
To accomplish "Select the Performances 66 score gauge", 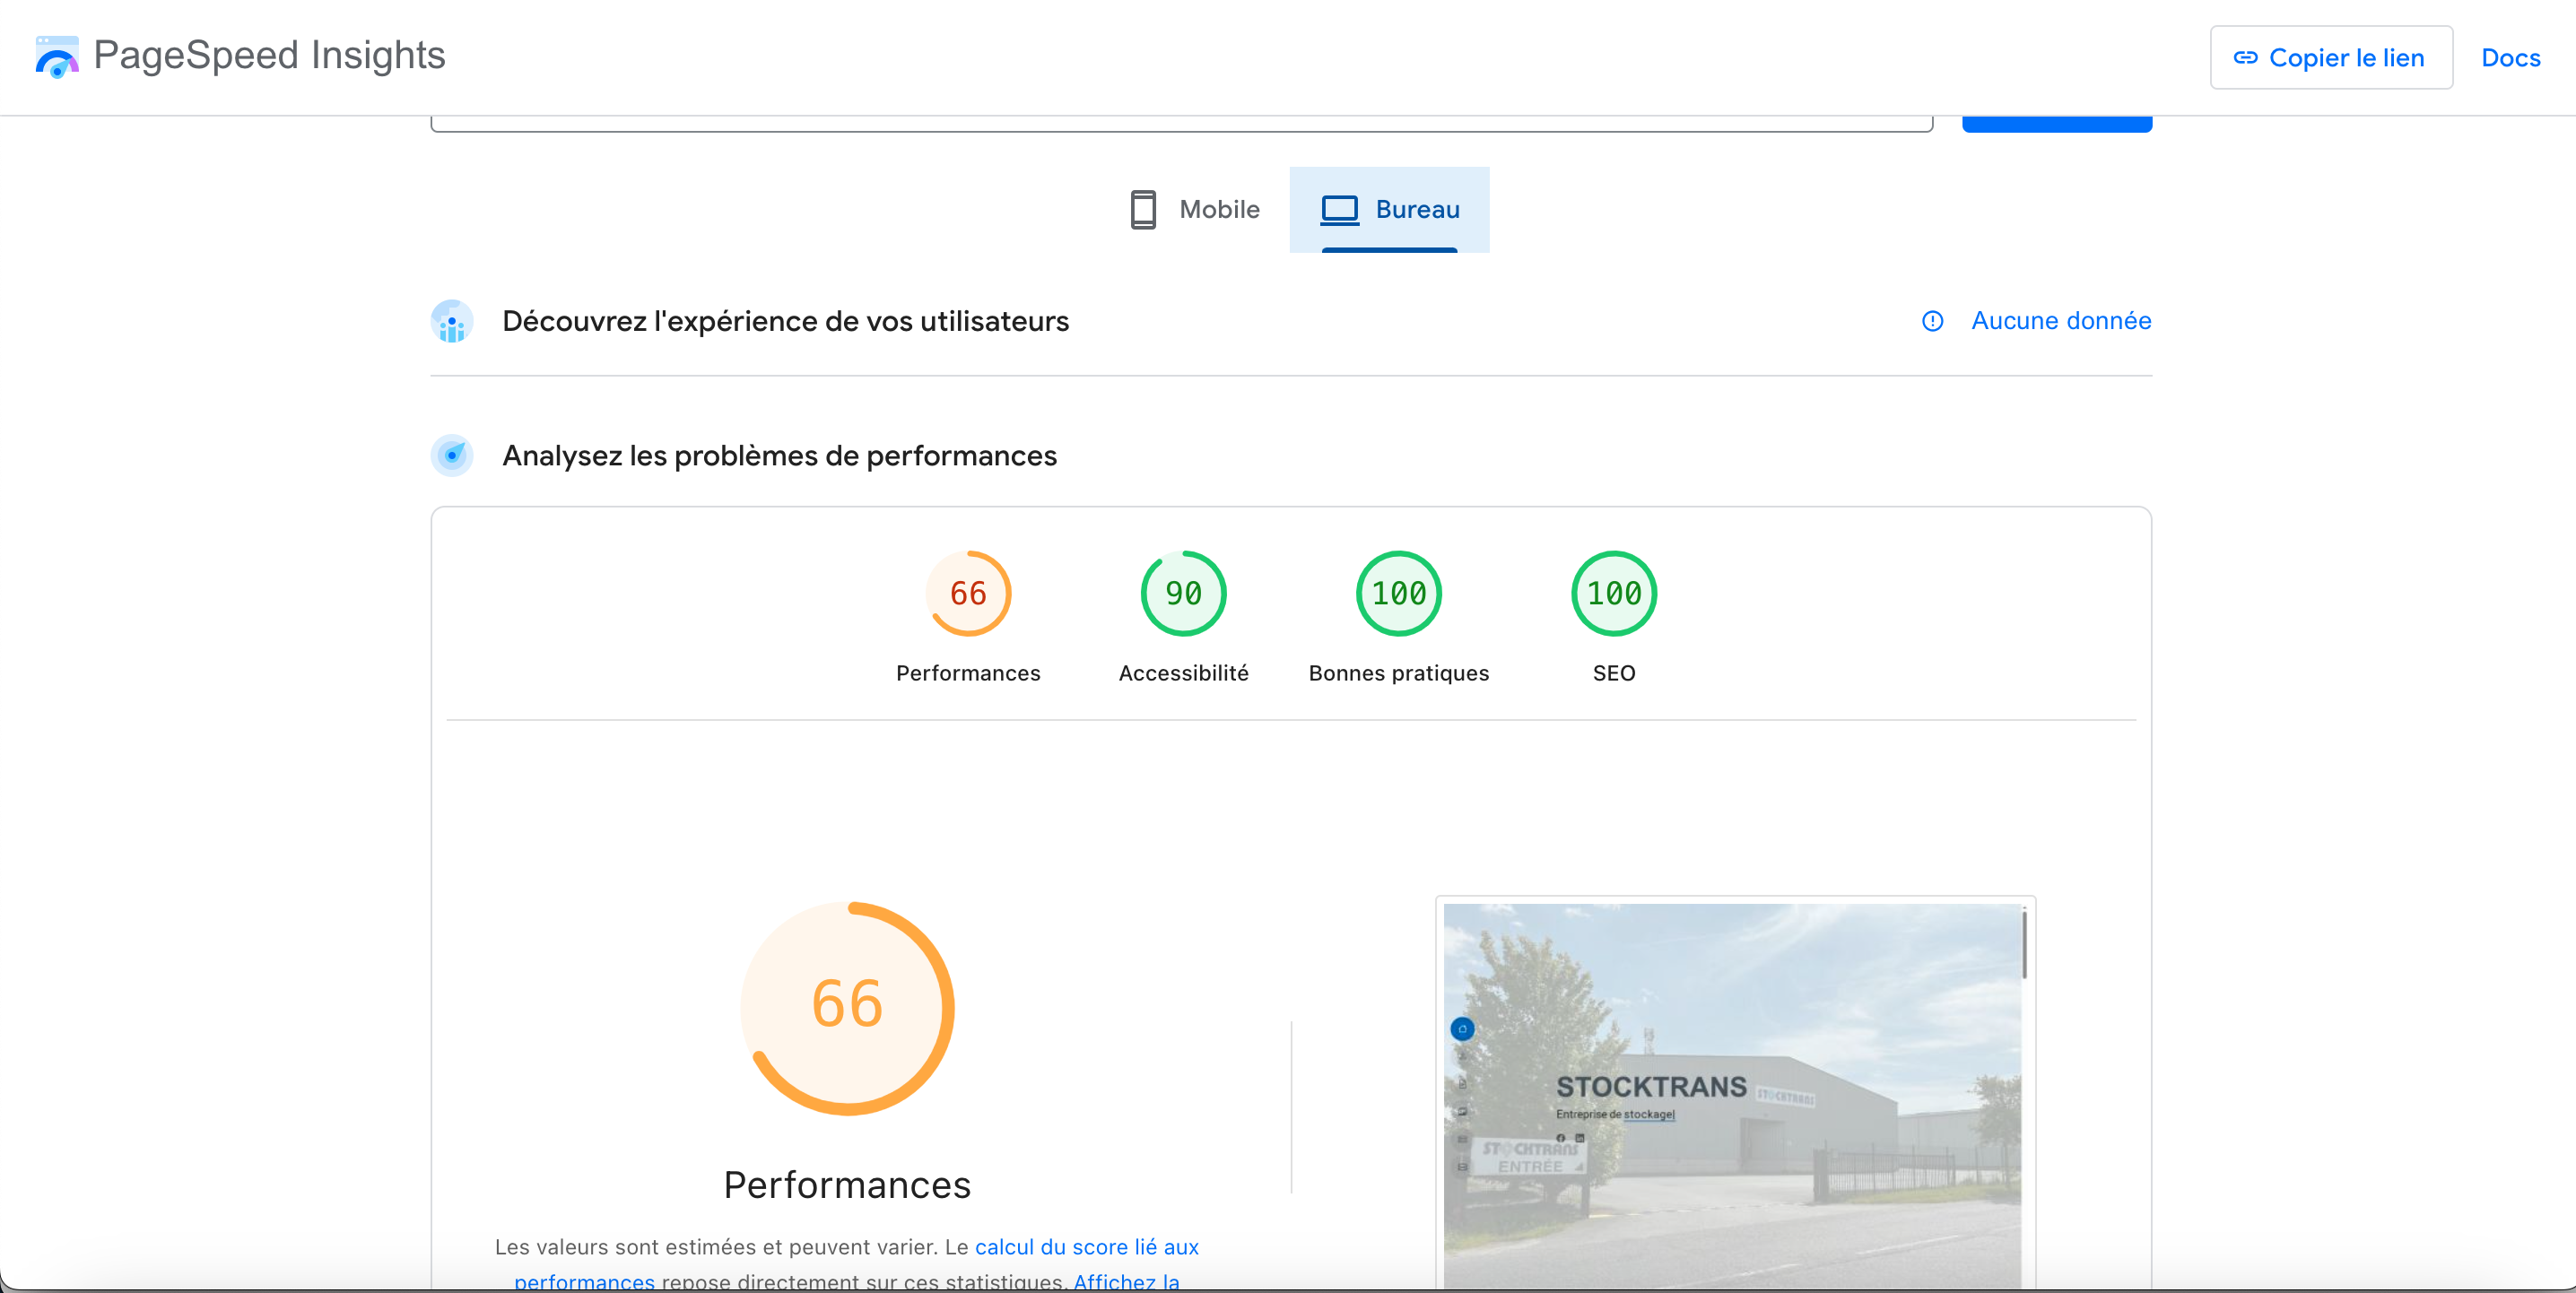I will coord(967,594).
